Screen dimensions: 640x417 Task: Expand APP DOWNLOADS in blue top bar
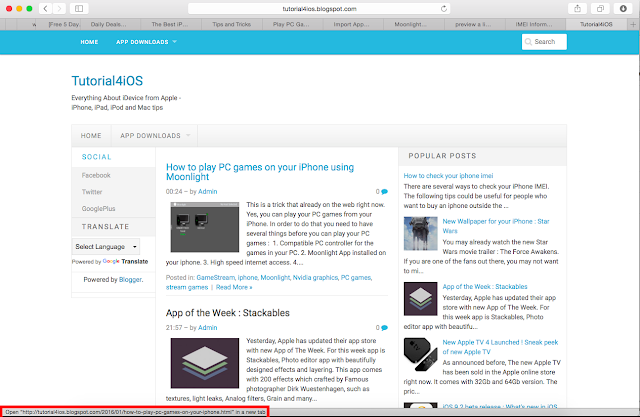pyautogui.click(x=146, y=42)
